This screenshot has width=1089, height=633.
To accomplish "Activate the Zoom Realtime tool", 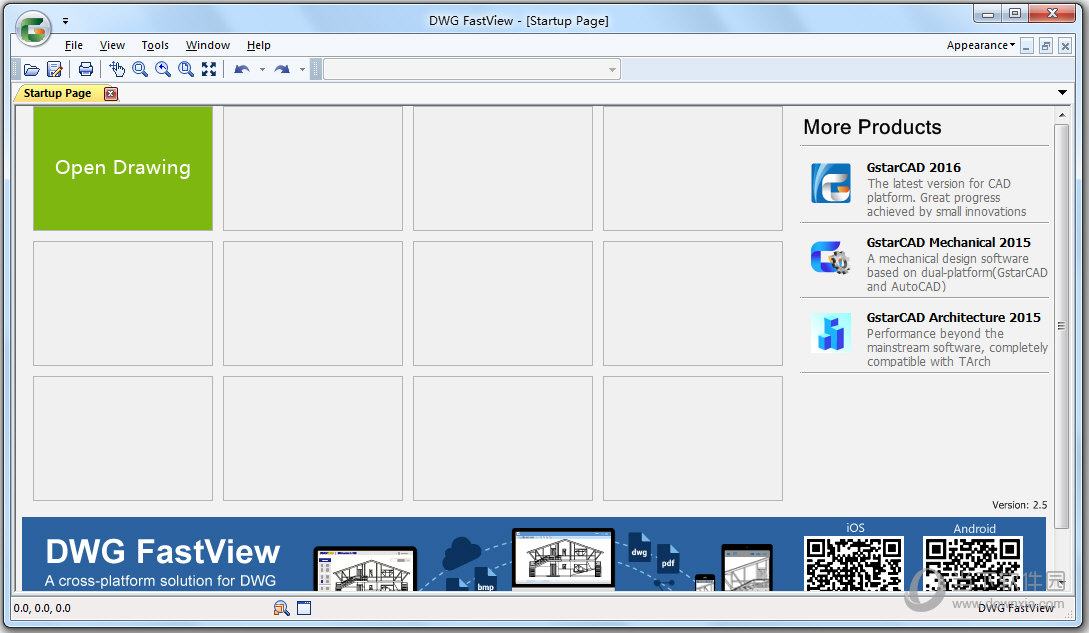I will click(140, 69).
